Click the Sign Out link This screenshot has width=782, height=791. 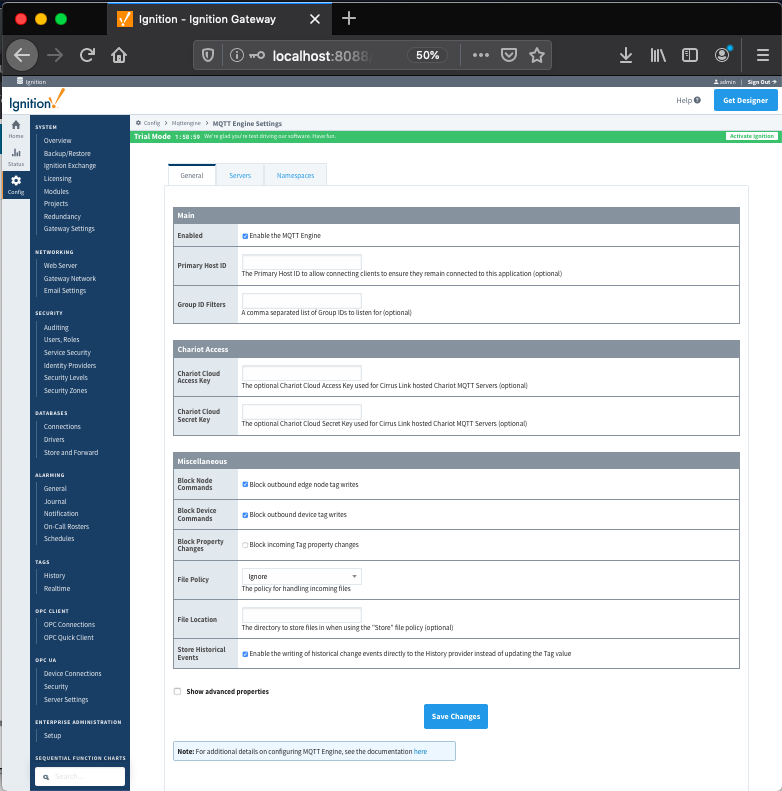762,82
